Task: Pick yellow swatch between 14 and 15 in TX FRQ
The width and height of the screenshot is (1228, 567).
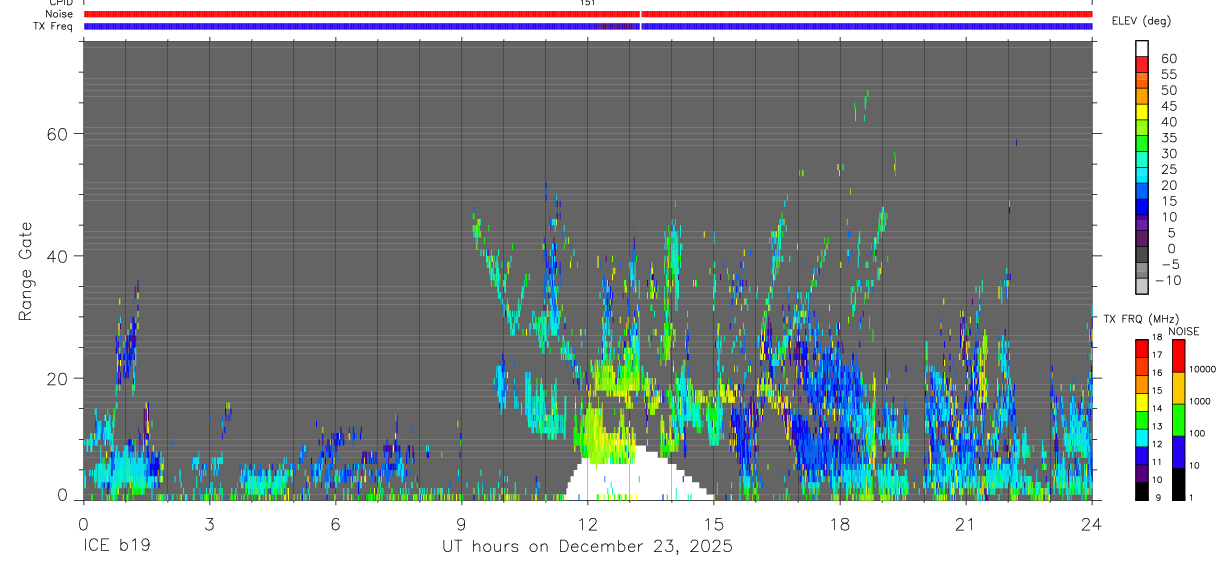Action: pos(1142,401)
